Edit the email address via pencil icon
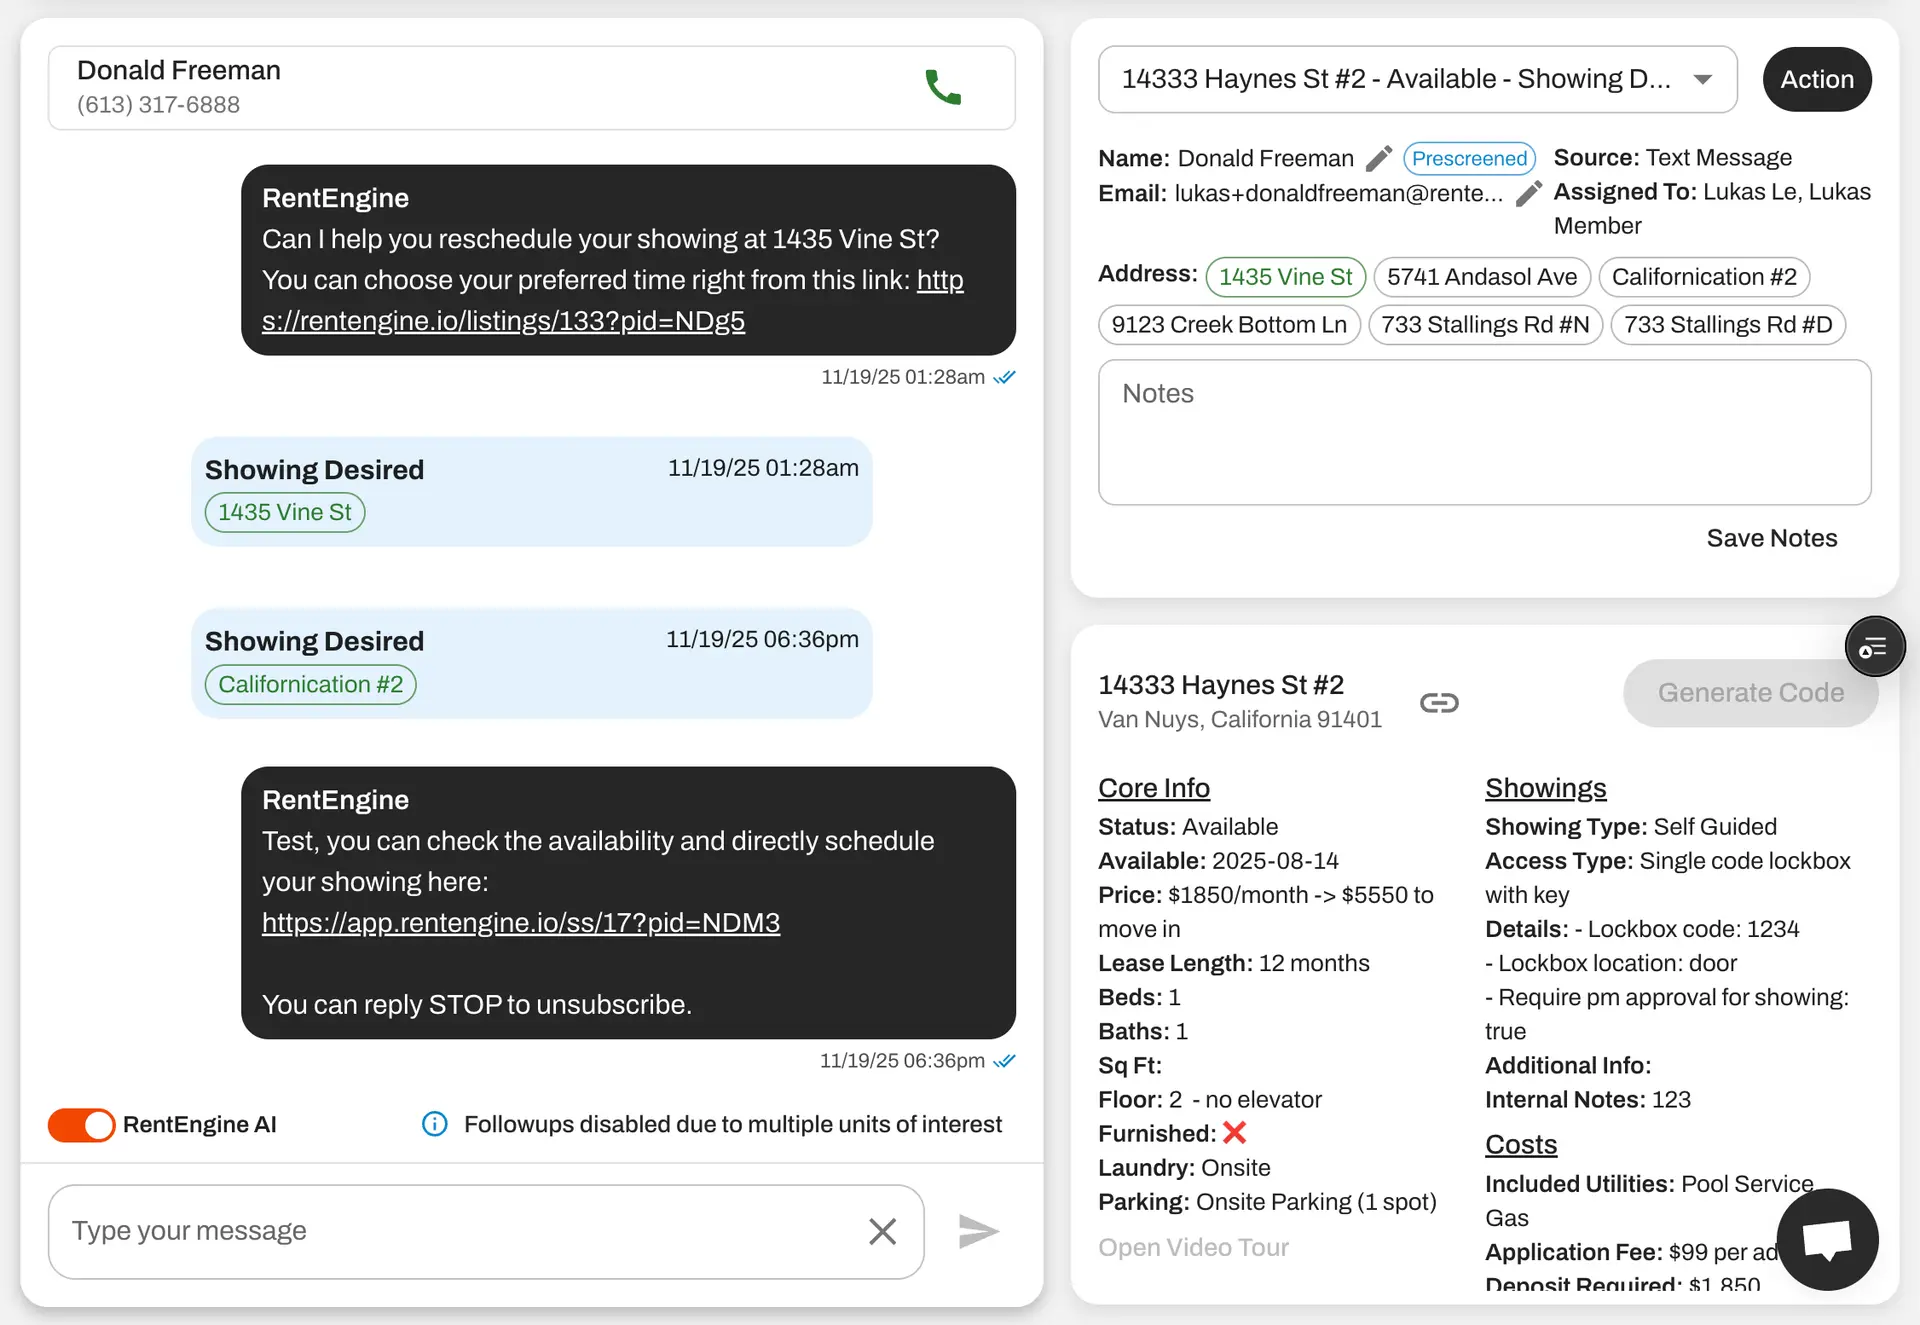The height and width of the screenshot is (1325, 1920). point(1528,193)
